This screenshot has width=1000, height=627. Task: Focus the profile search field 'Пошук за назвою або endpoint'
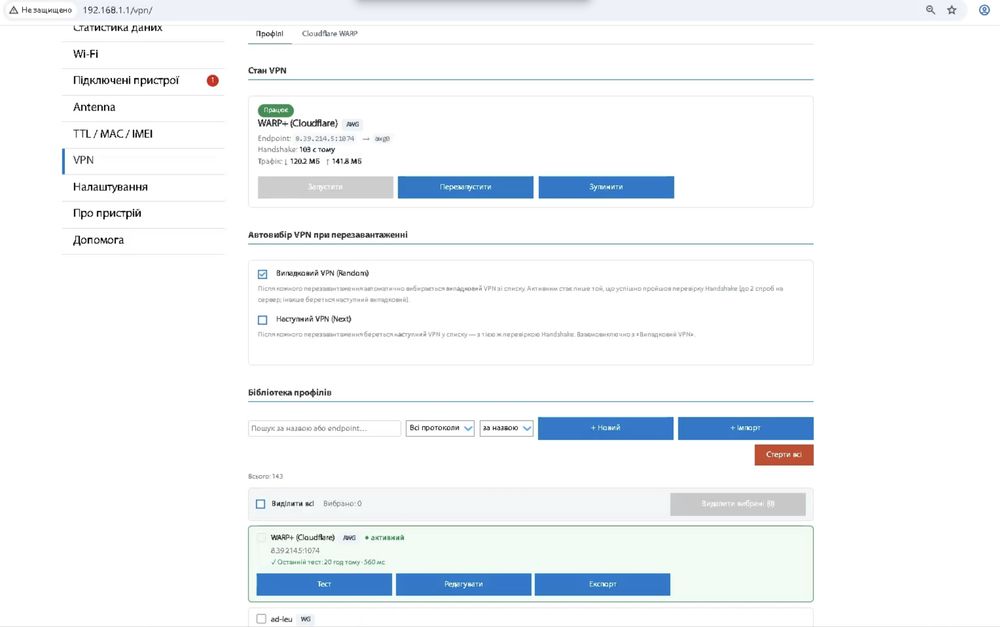tap(325, 428)
